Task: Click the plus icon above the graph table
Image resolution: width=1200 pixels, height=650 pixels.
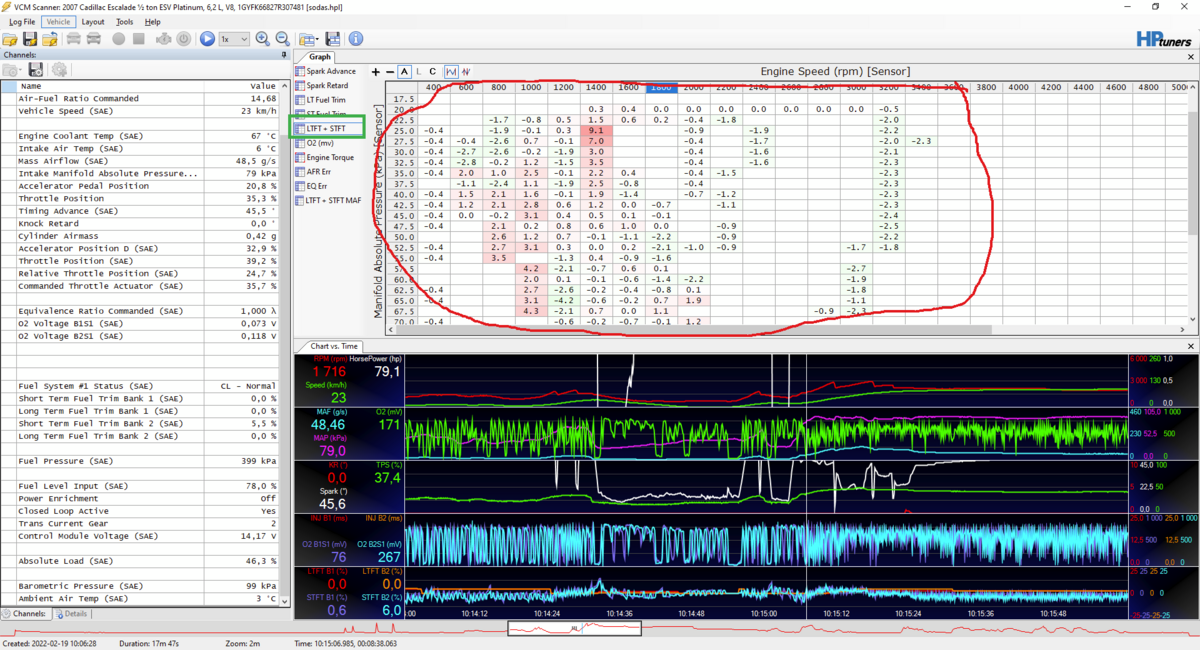Action: (x=376, y=72)
